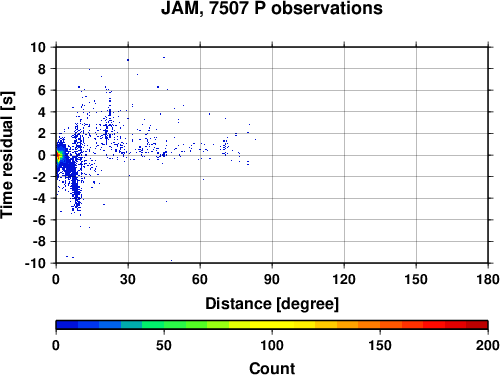Click colorbar tick label '200'
The width and height of the screenshot is (500, 375).
point(488,345)
